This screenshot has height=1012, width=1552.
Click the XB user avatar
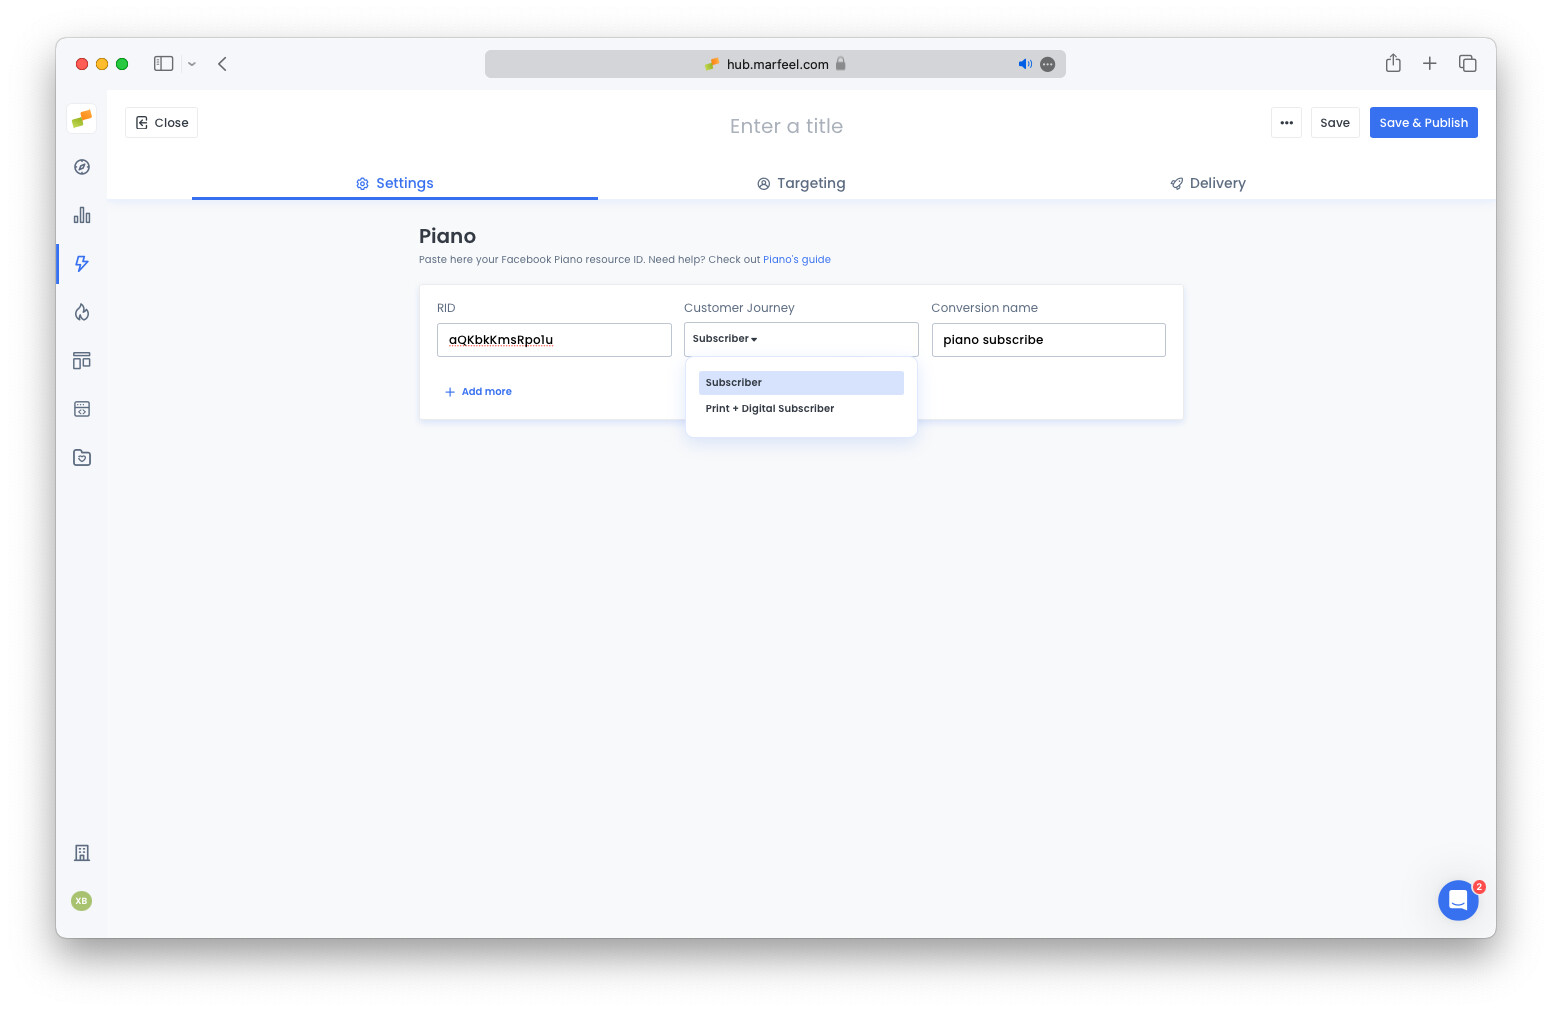(x=81, y=901)
